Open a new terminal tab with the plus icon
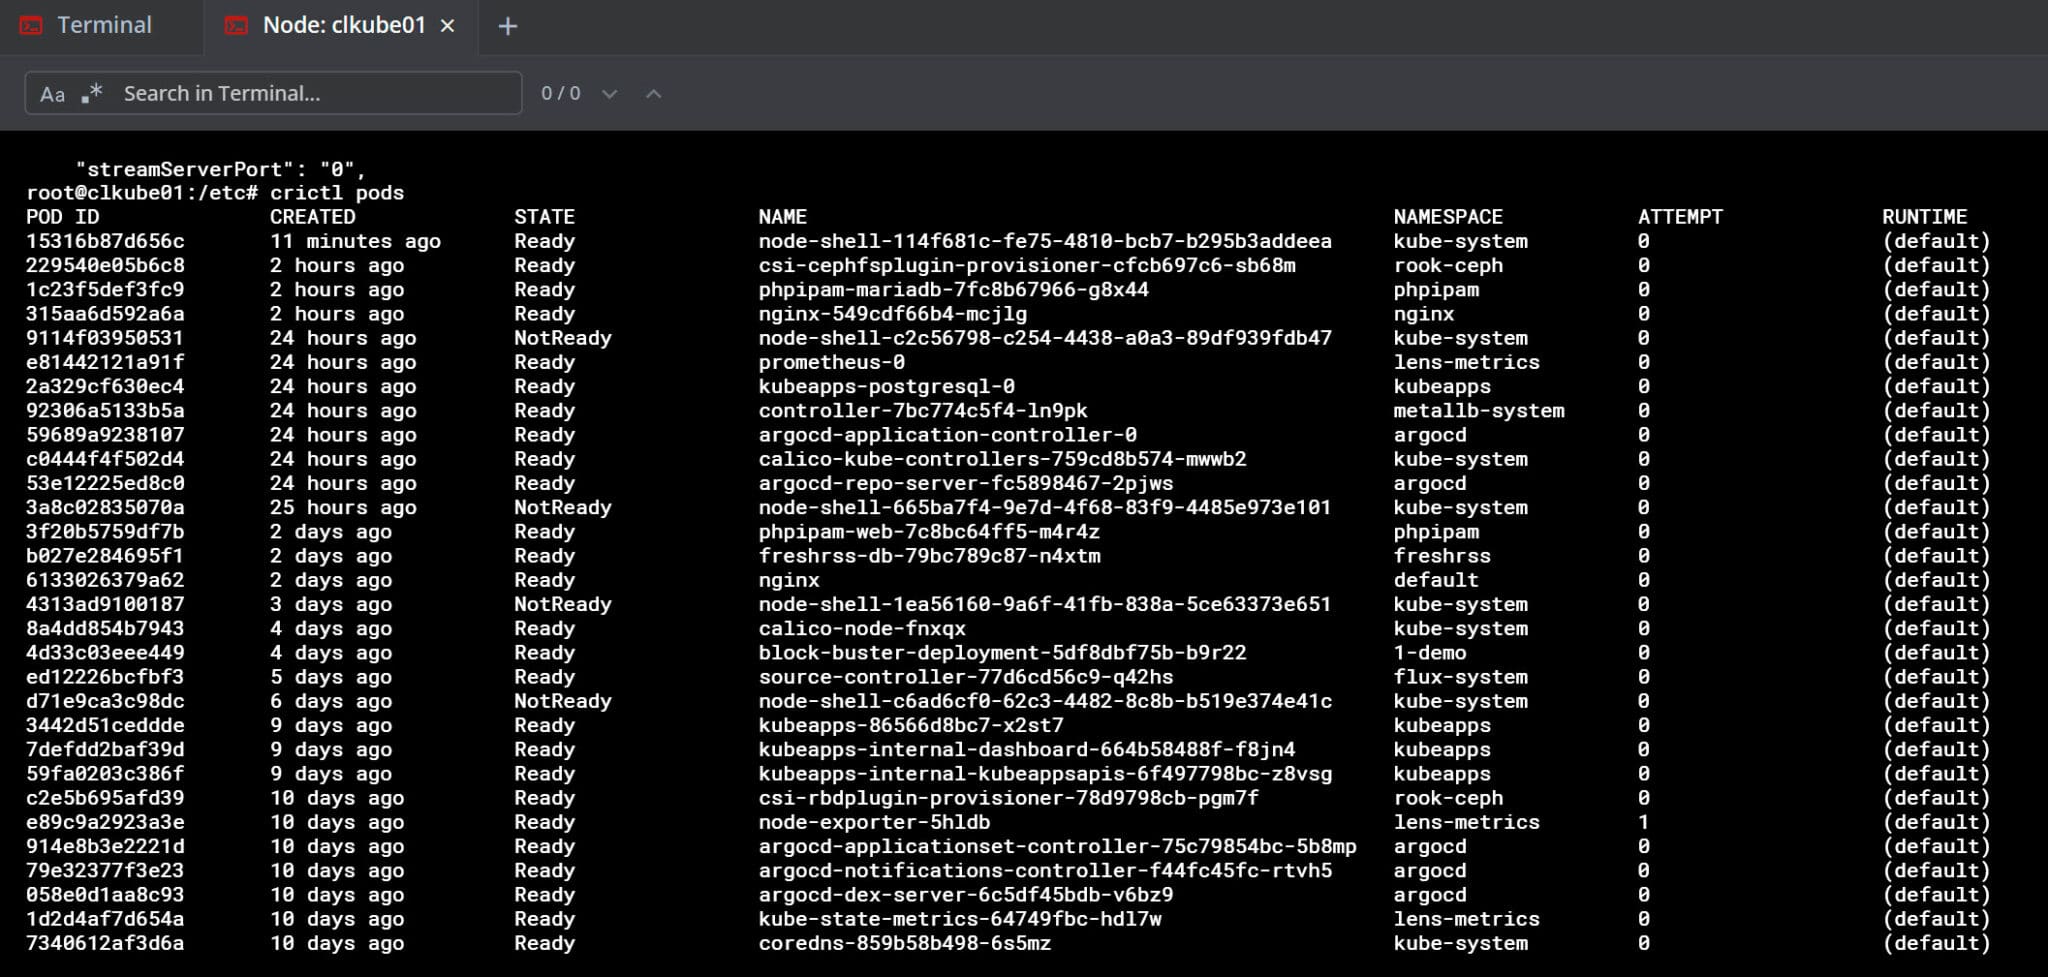The height and width of the screenshot is (977, 2048). click(x=507, y=26)
